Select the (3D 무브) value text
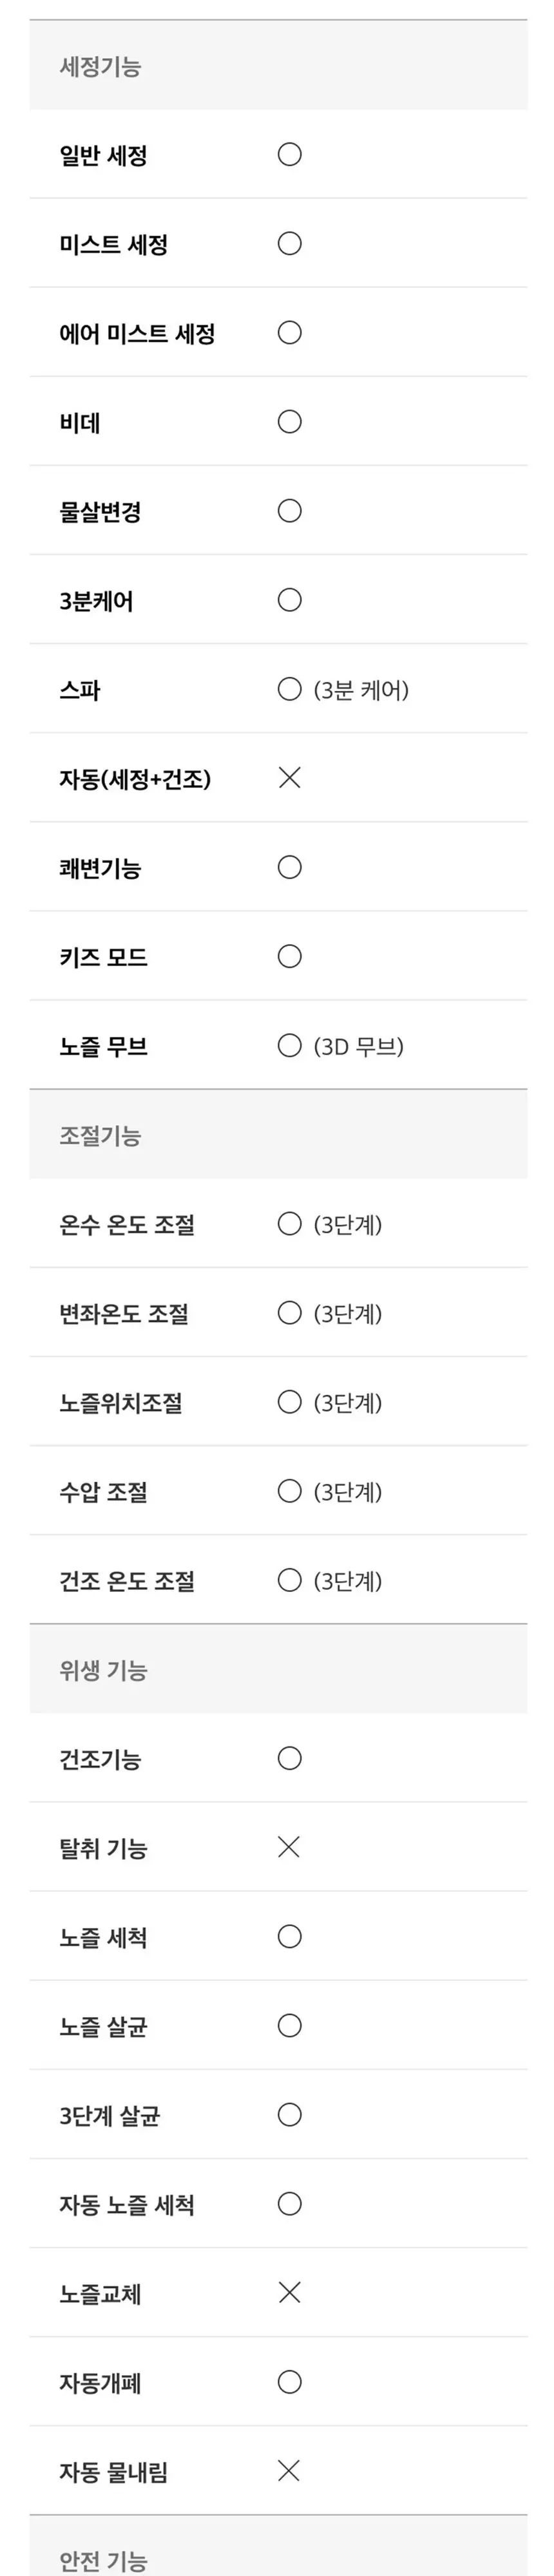This screenshot has width=554, height=2576. coord(358,1046)
